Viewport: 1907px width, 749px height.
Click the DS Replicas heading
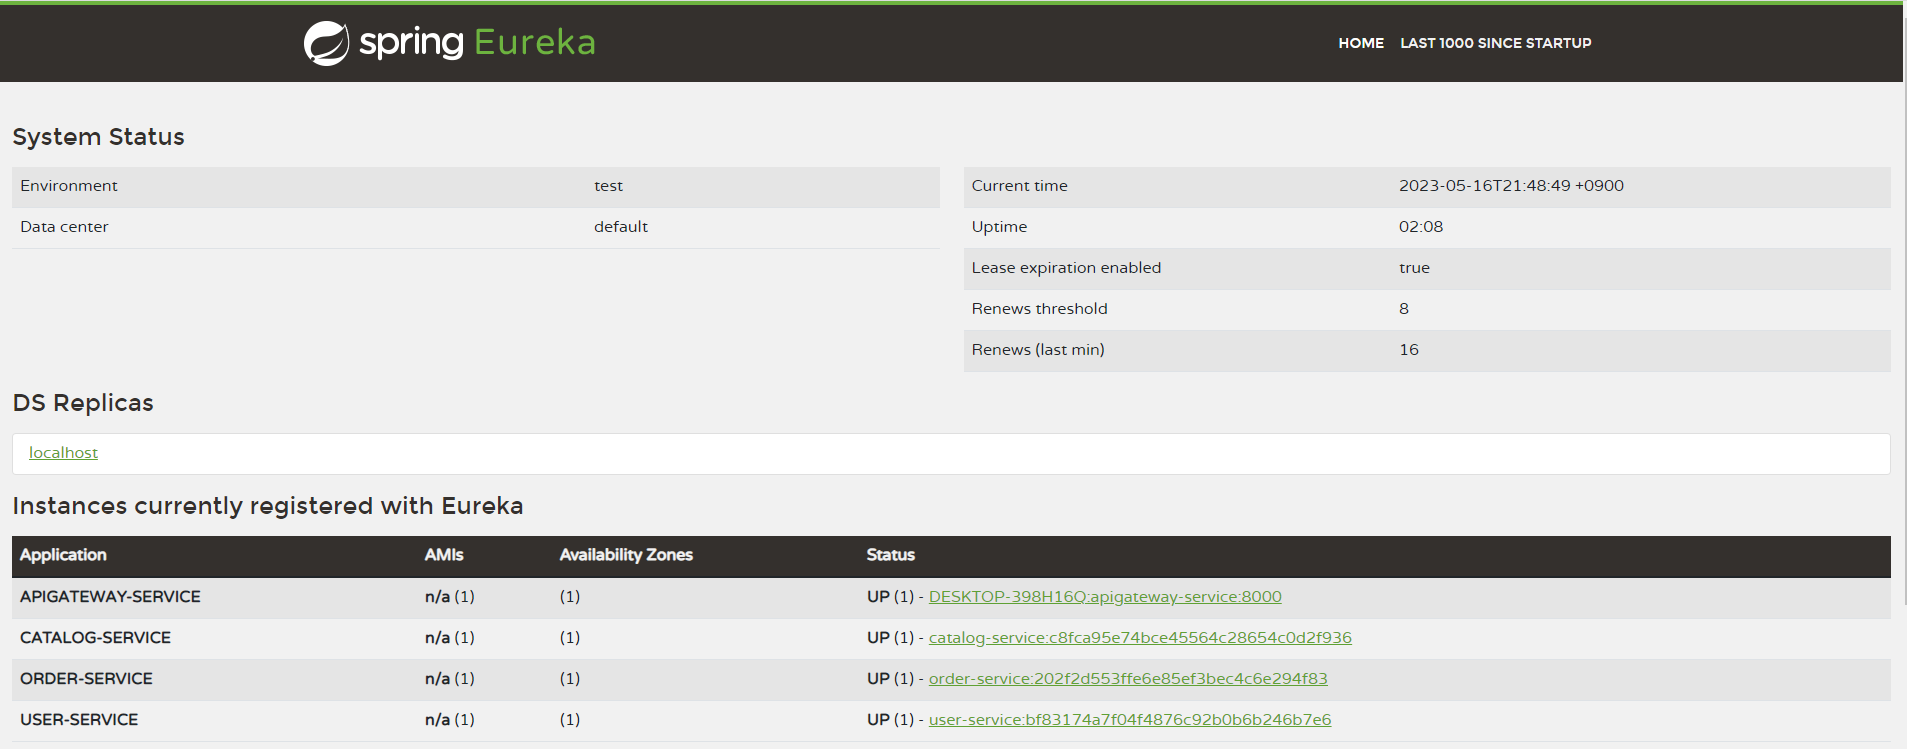[x=83, y=403]
